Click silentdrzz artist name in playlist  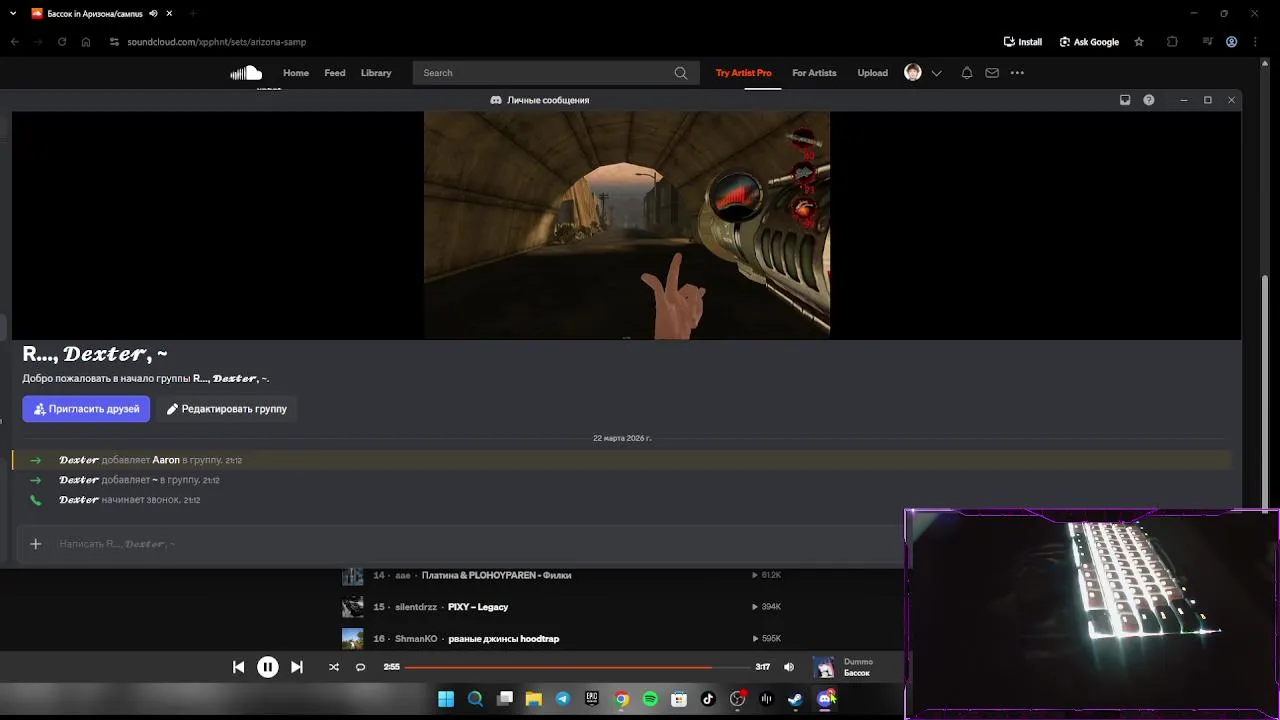[x=416, y=607]
